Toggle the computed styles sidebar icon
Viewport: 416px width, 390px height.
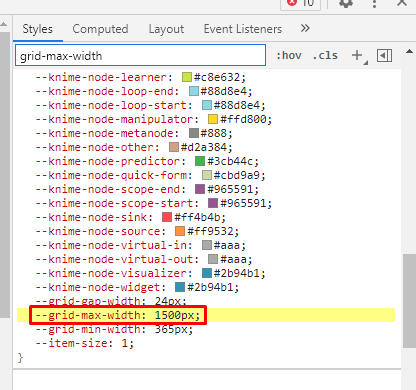[384, 56]
